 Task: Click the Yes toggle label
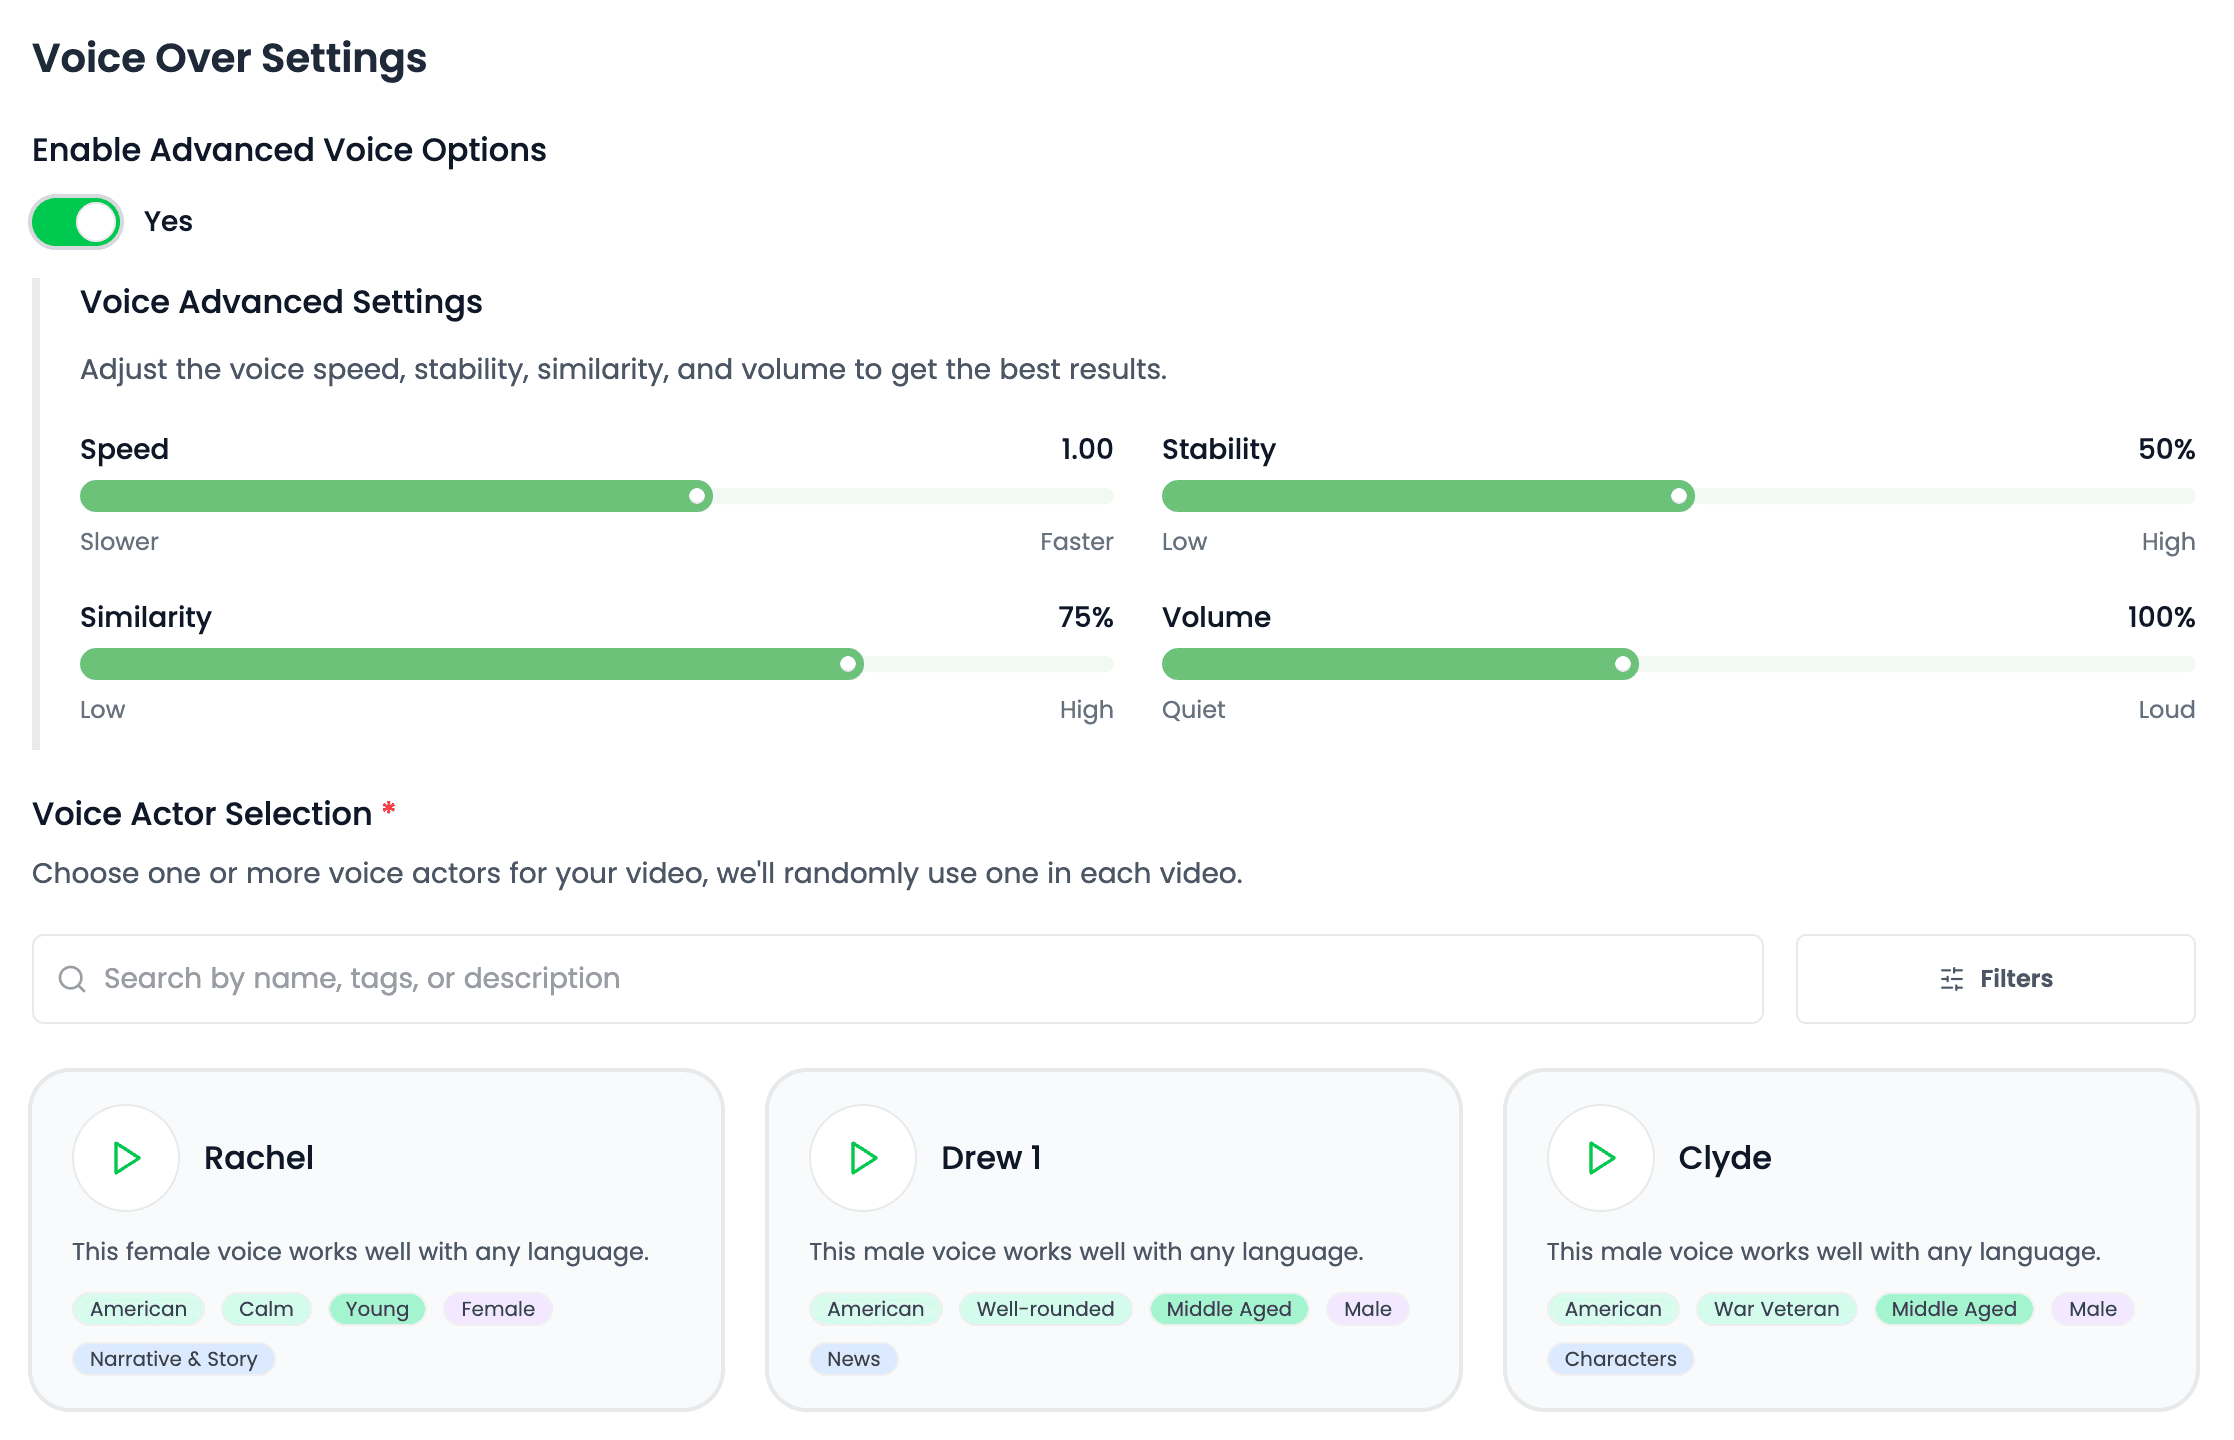click(x=168, y=221)
